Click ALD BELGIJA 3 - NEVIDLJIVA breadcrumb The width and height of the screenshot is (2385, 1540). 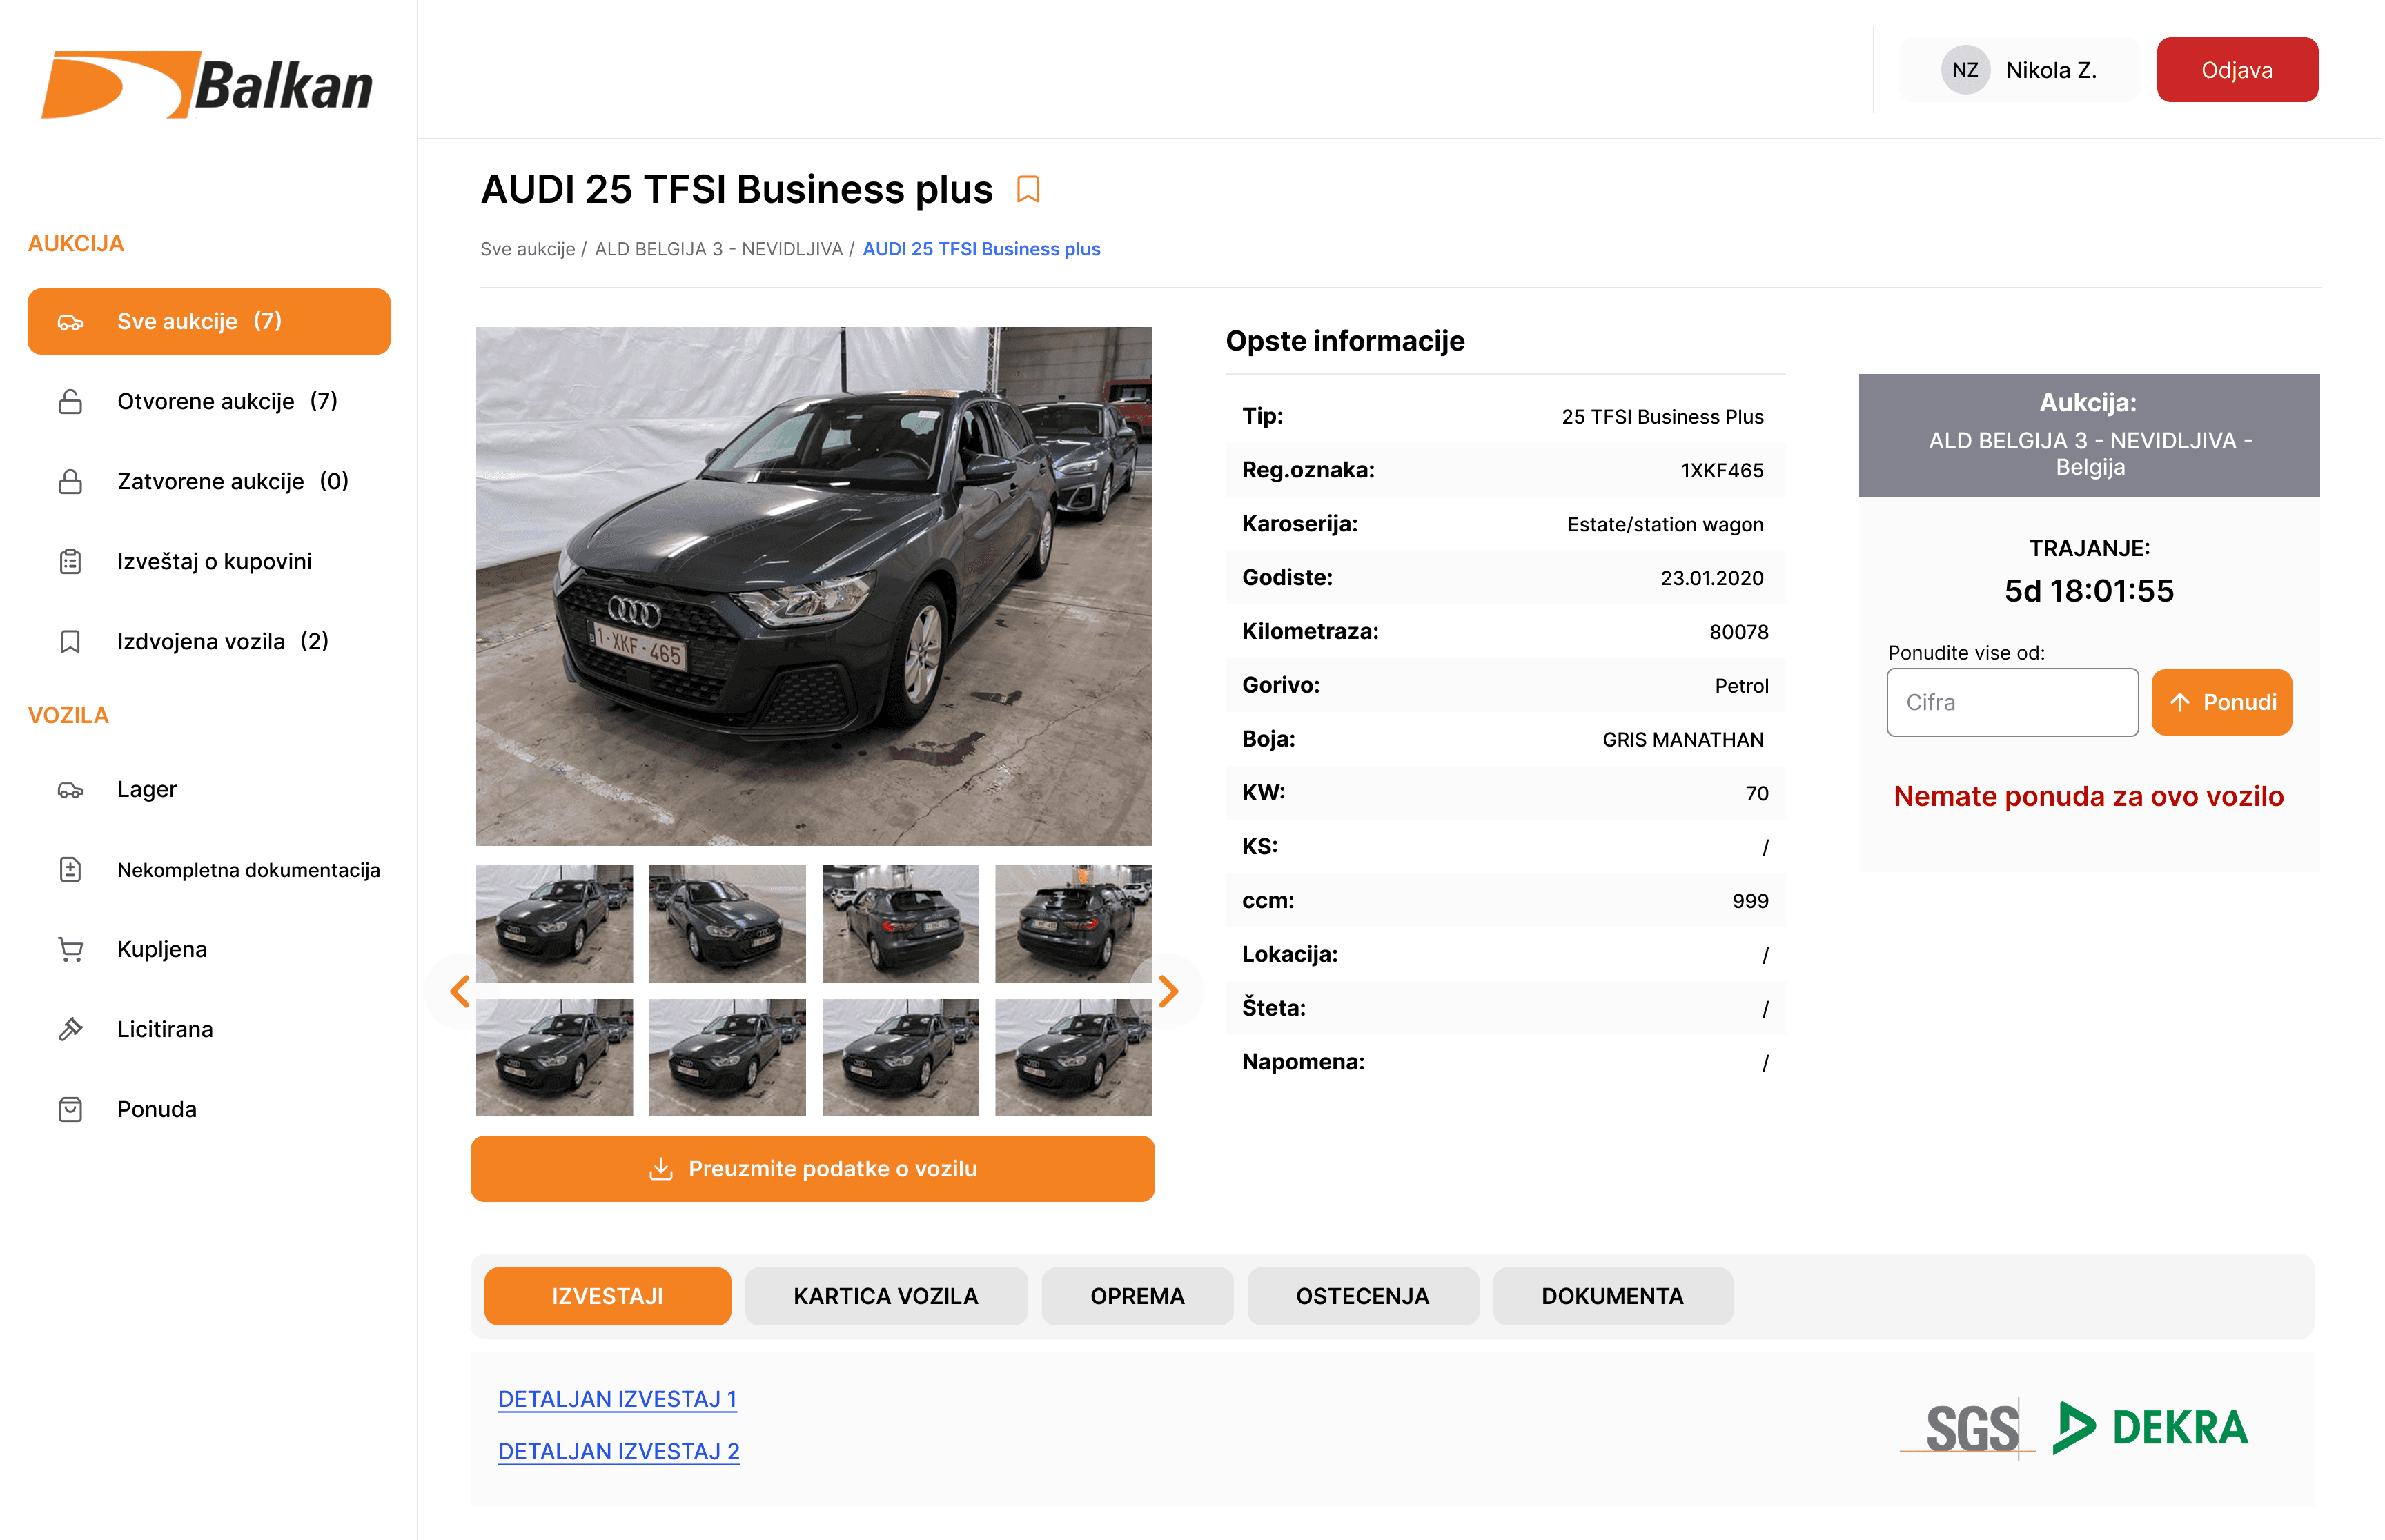[719, 249]
